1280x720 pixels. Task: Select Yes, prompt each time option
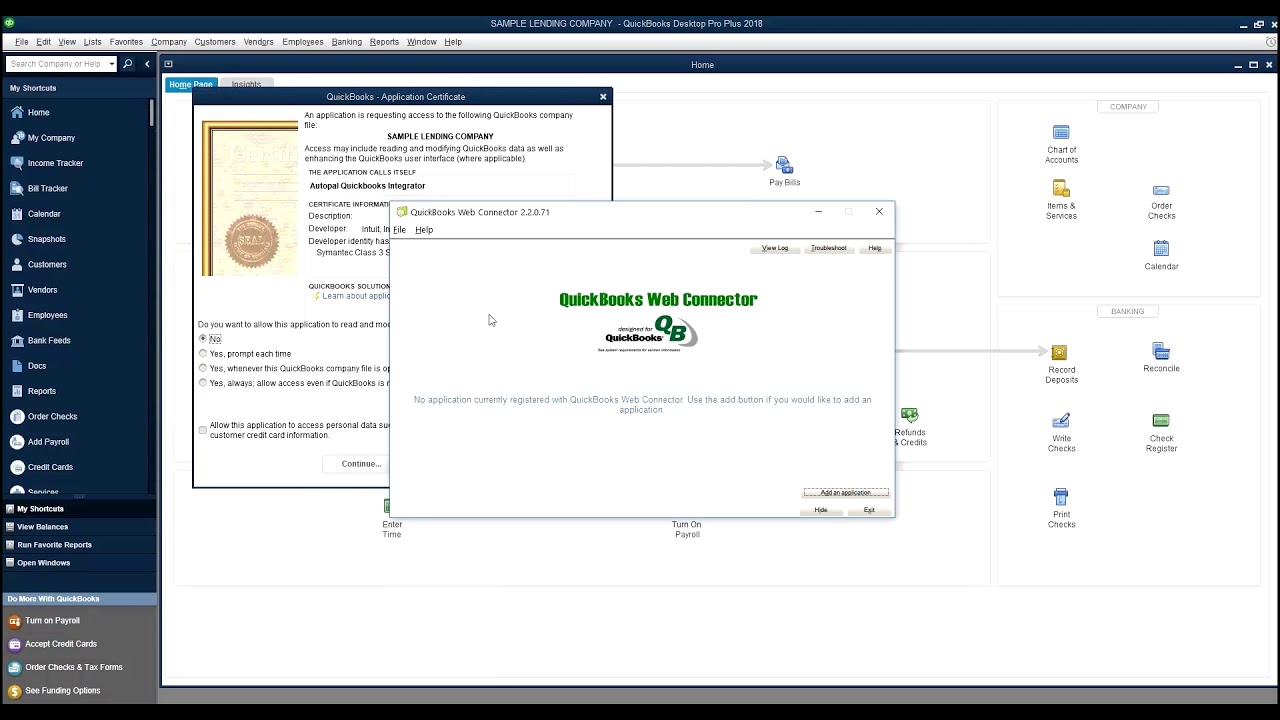(x=203, y=353)
